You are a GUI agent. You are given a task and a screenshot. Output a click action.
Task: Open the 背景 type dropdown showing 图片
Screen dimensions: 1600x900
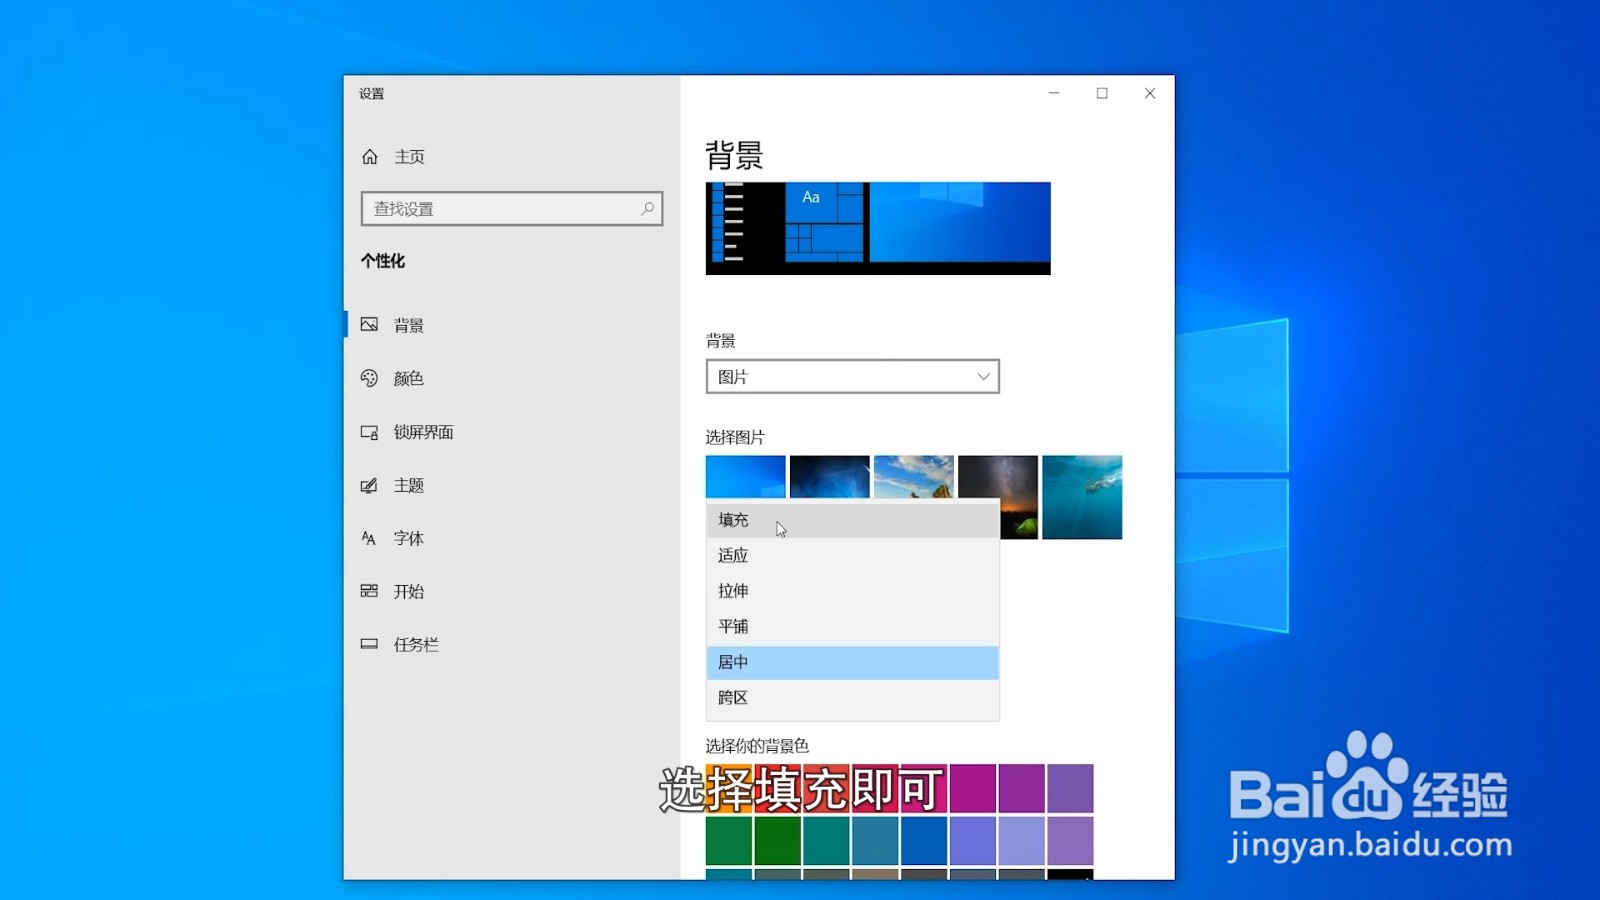pos(852,376)
